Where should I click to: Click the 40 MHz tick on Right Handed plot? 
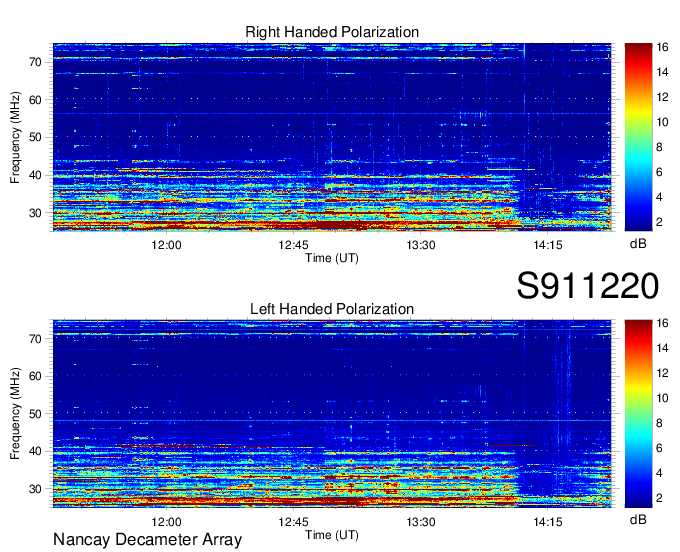(x=36, y=176)
